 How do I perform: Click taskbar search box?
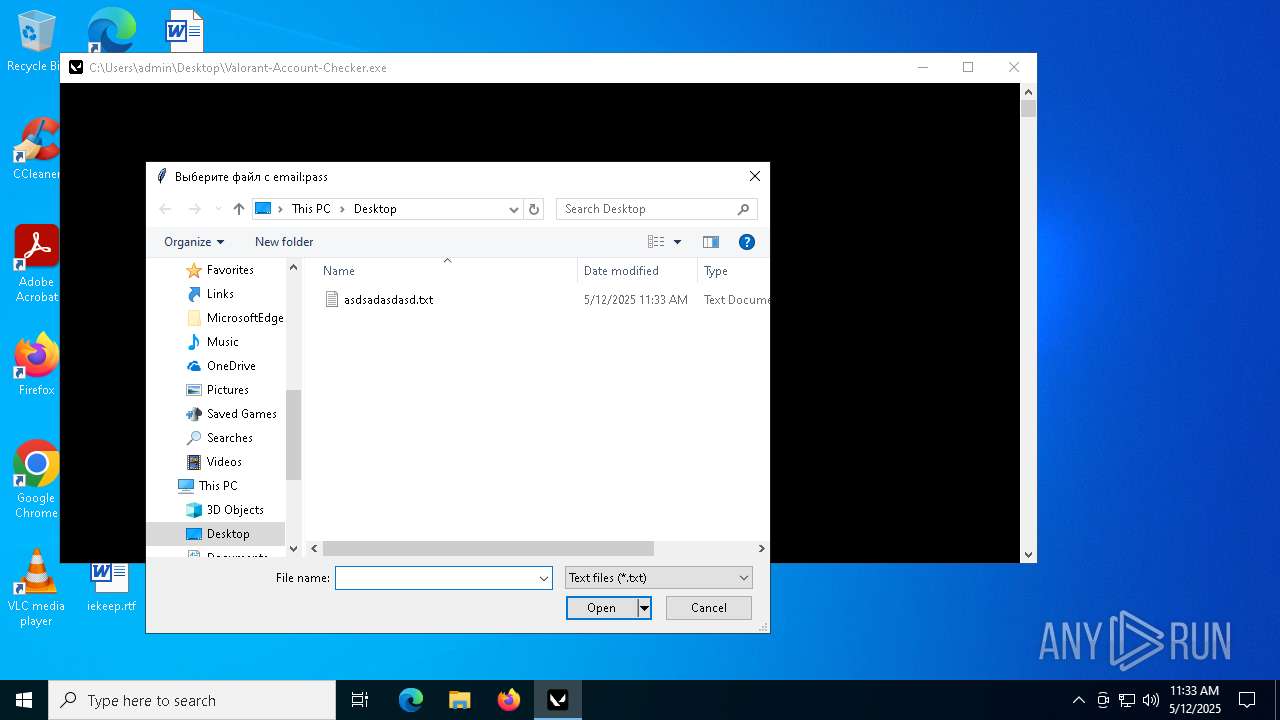192,700
